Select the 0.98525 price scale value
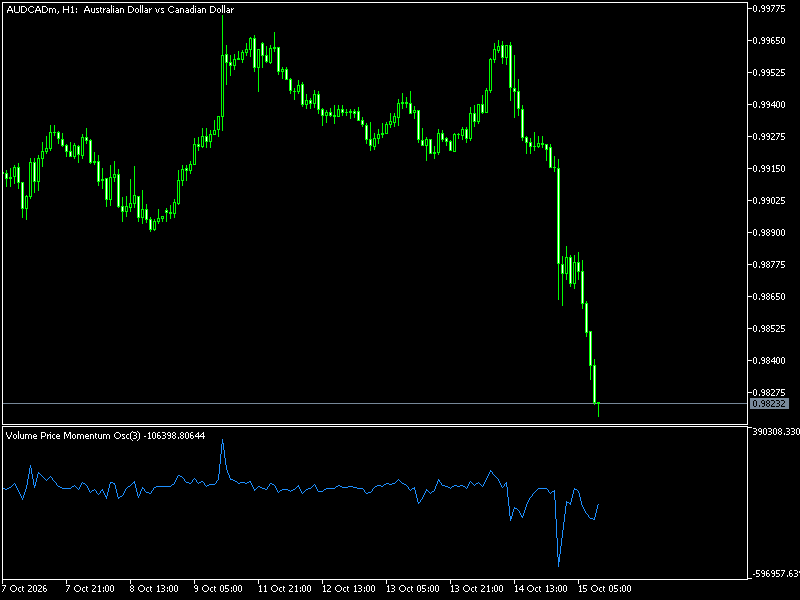This screenshot has width=800, height=600. tap(771, 329)
